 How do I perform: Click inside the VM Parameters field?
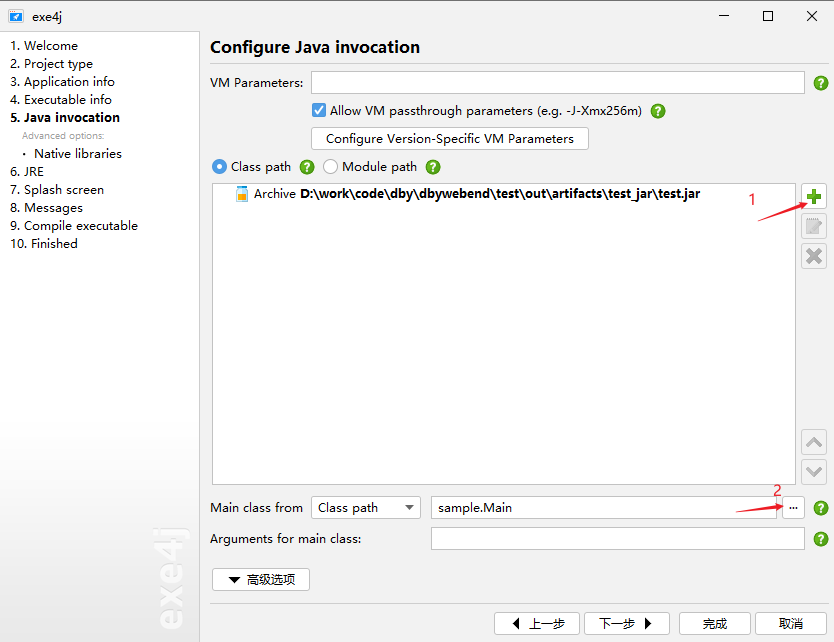click(557, 82)
